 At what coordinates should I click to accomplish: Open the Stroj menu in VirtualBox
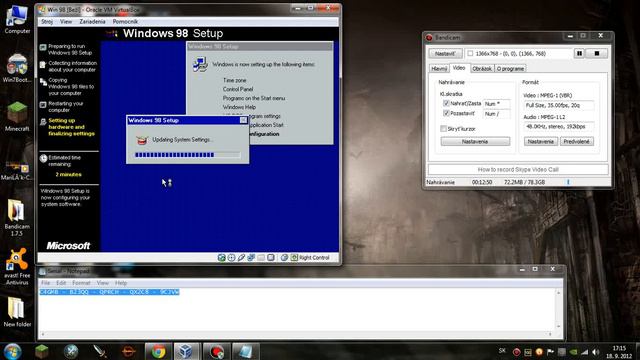47,22
